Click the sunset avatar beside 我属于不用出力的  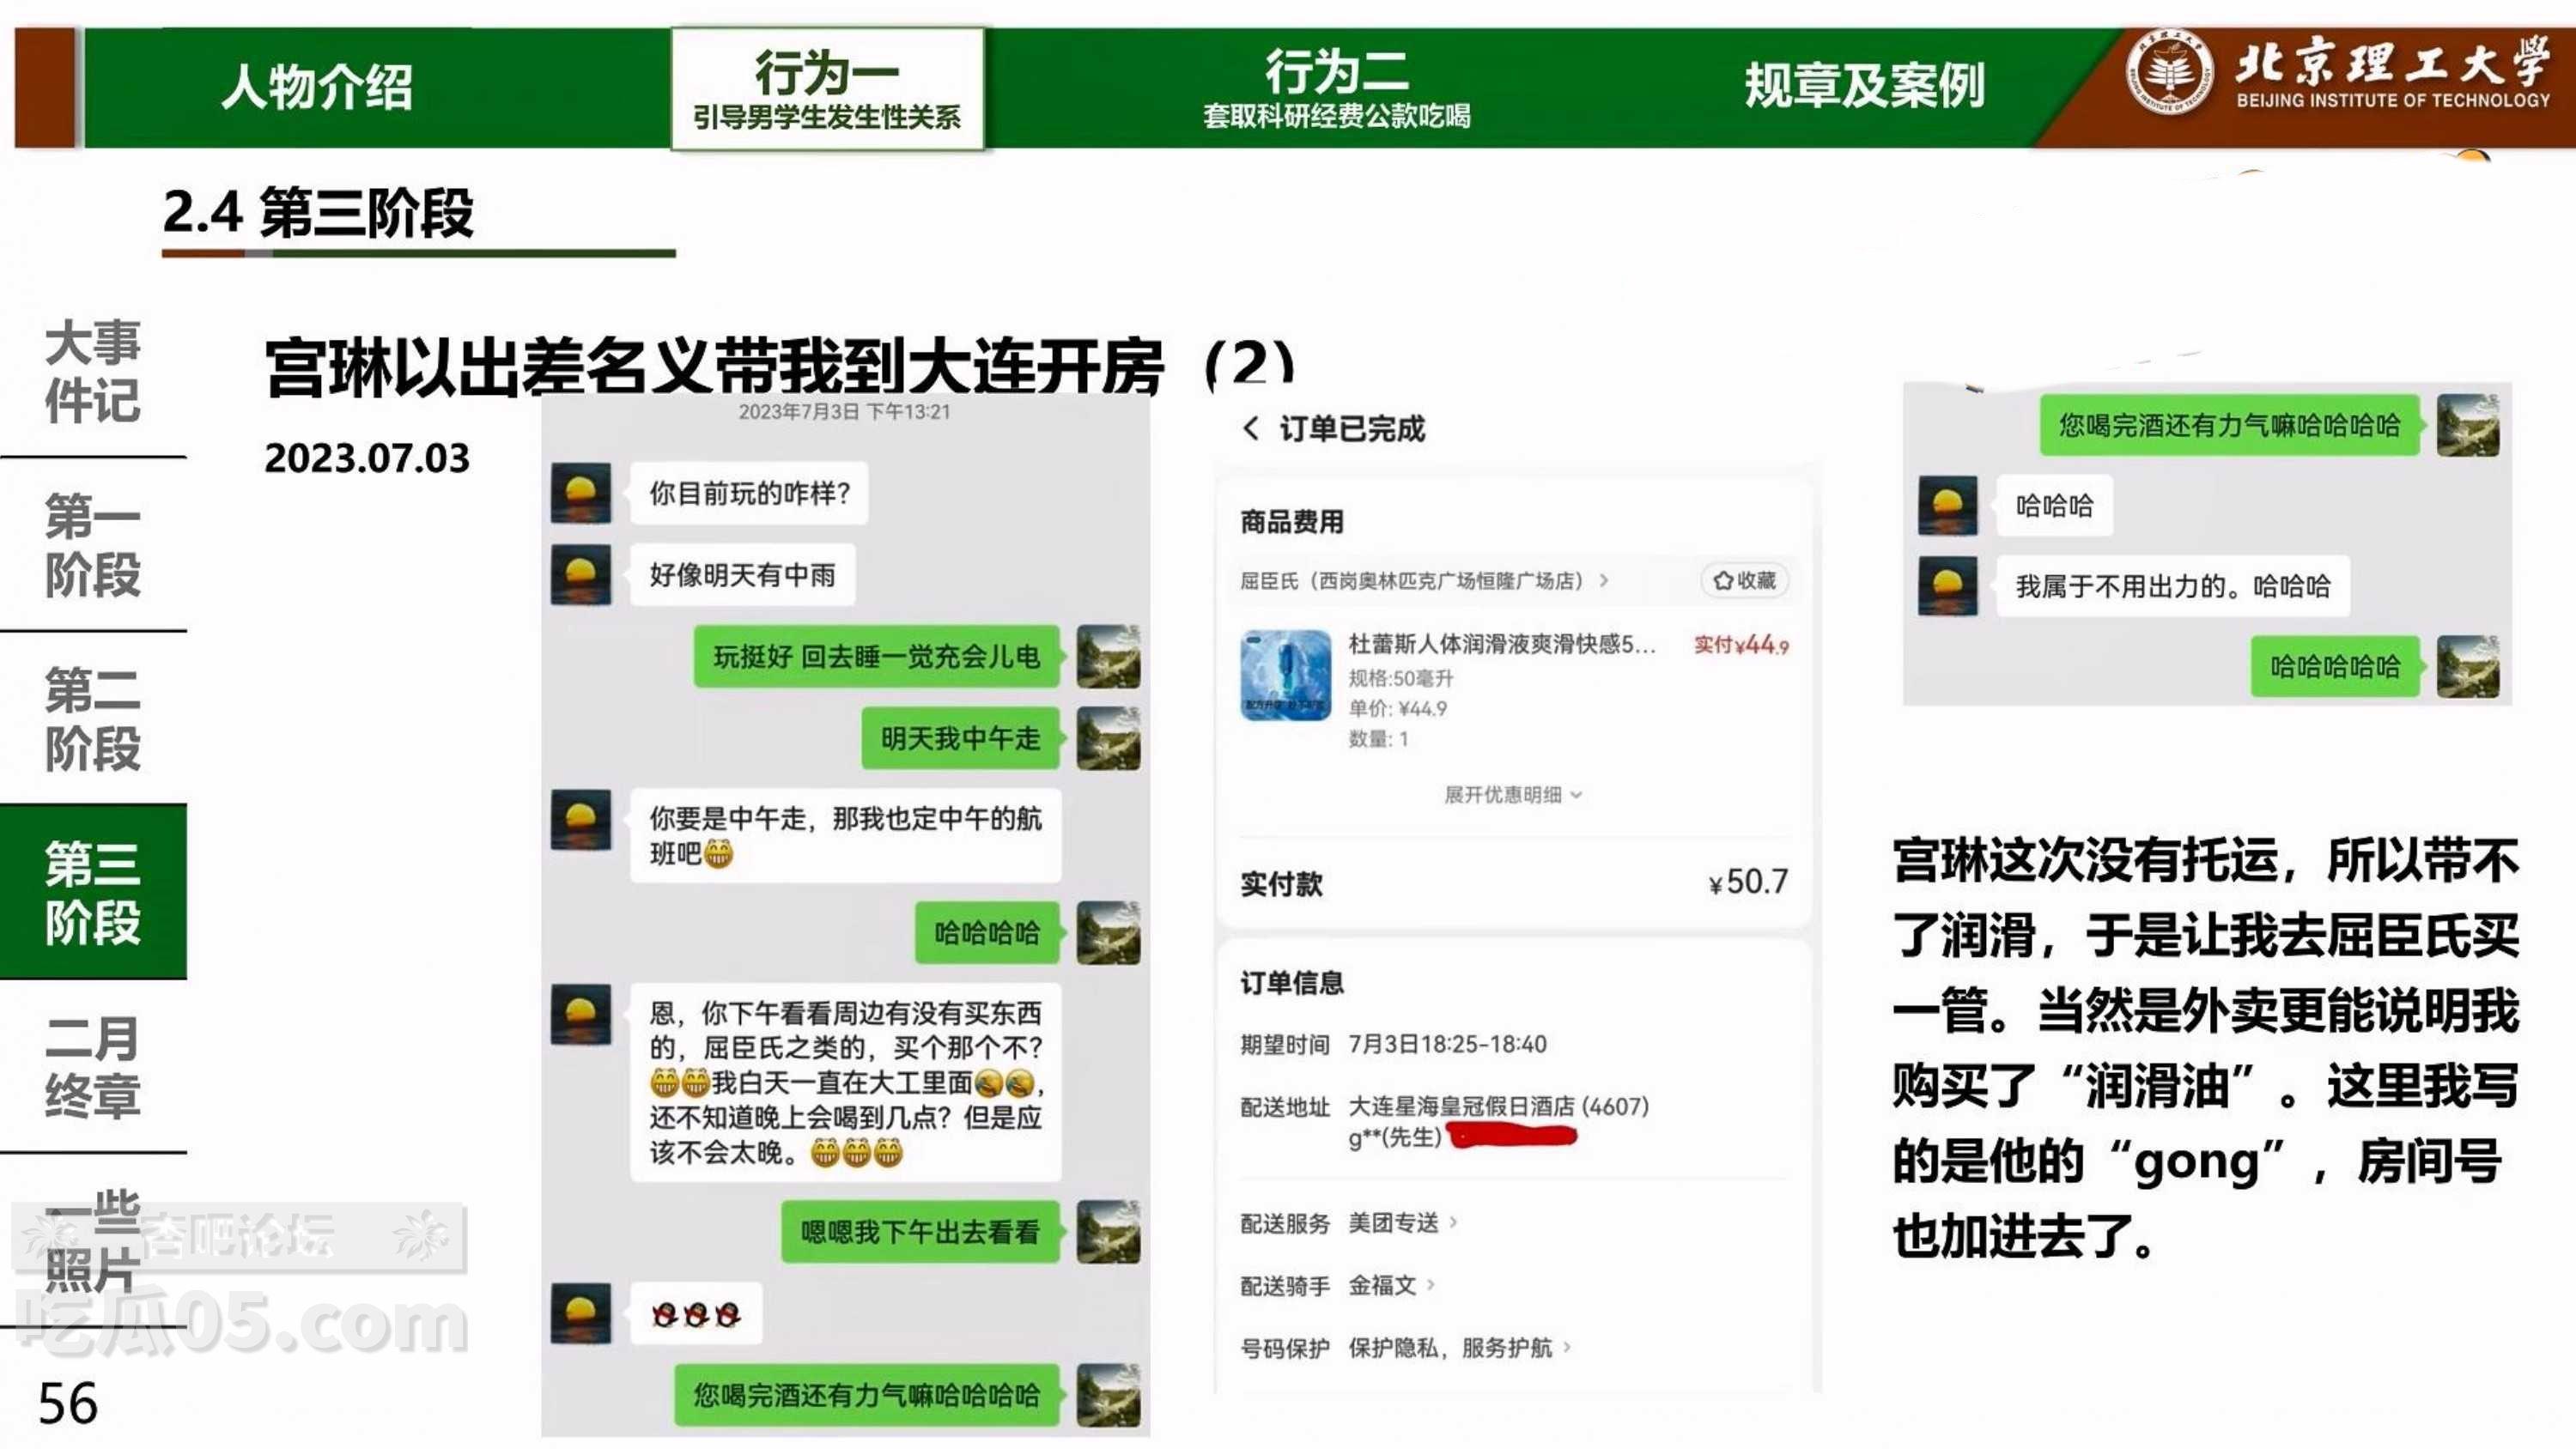click(1948, 586)
